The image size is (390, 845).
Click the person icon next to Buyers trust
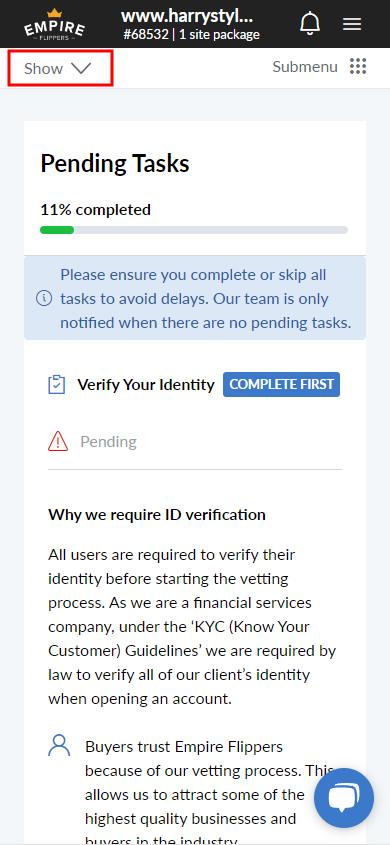59,746
